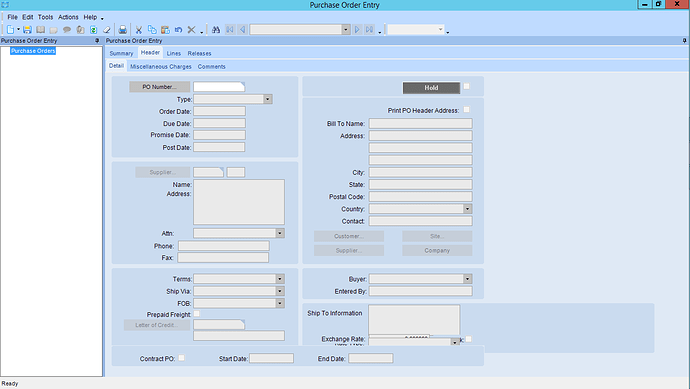Click the Undo arrow icon
Viewport: 690px width, 389px height.
coord(178,29)
